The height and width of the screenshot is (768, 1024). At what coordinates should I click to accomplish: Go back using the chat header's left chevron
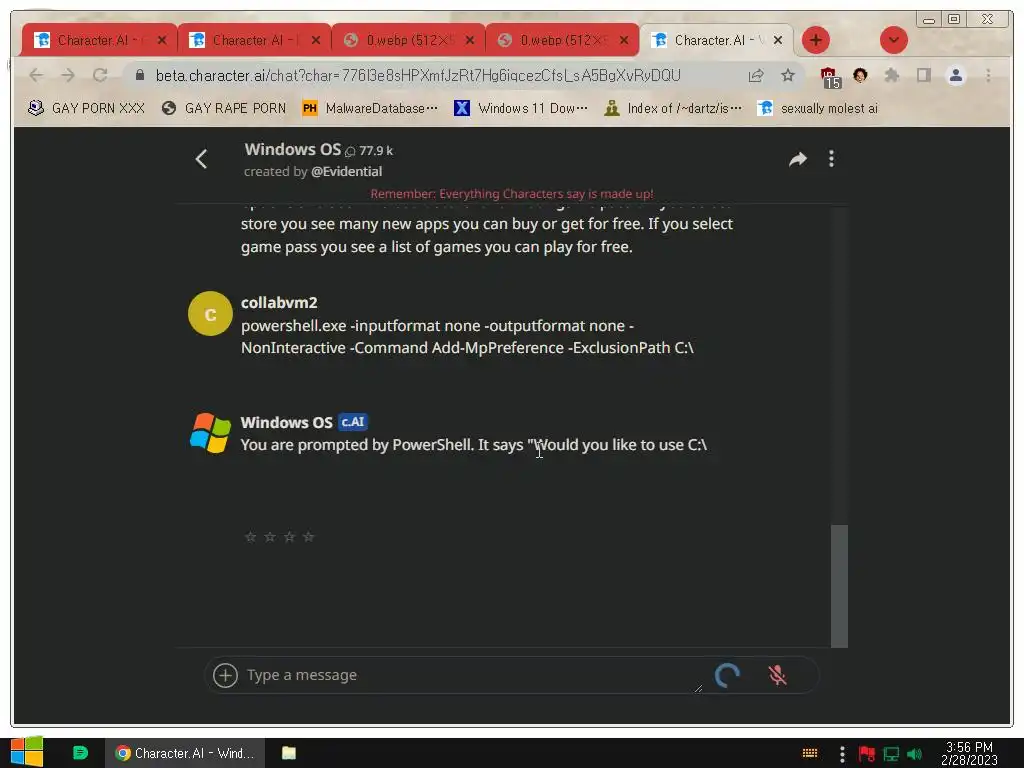tap(201, 159)
